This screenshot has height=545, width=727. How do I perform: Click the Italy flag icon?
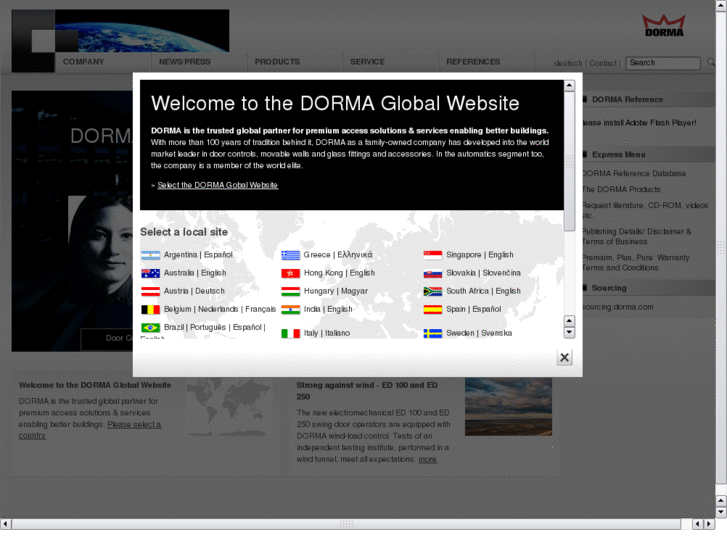point(291,333)
